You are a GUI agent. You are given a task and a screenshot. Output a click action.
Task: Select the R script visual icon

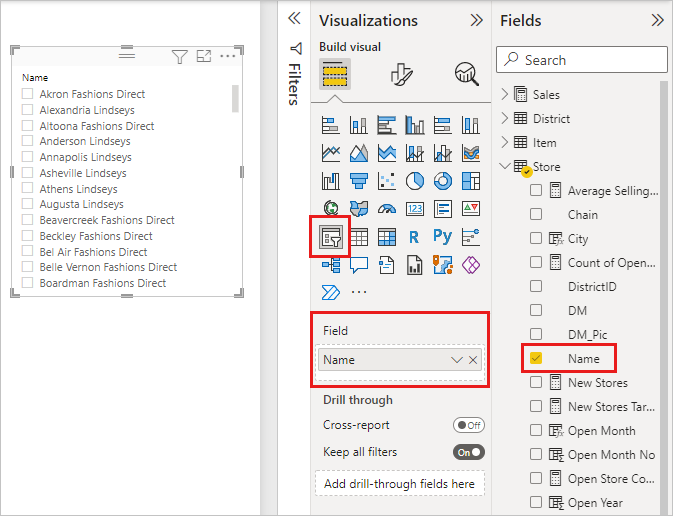click(414, 237)
